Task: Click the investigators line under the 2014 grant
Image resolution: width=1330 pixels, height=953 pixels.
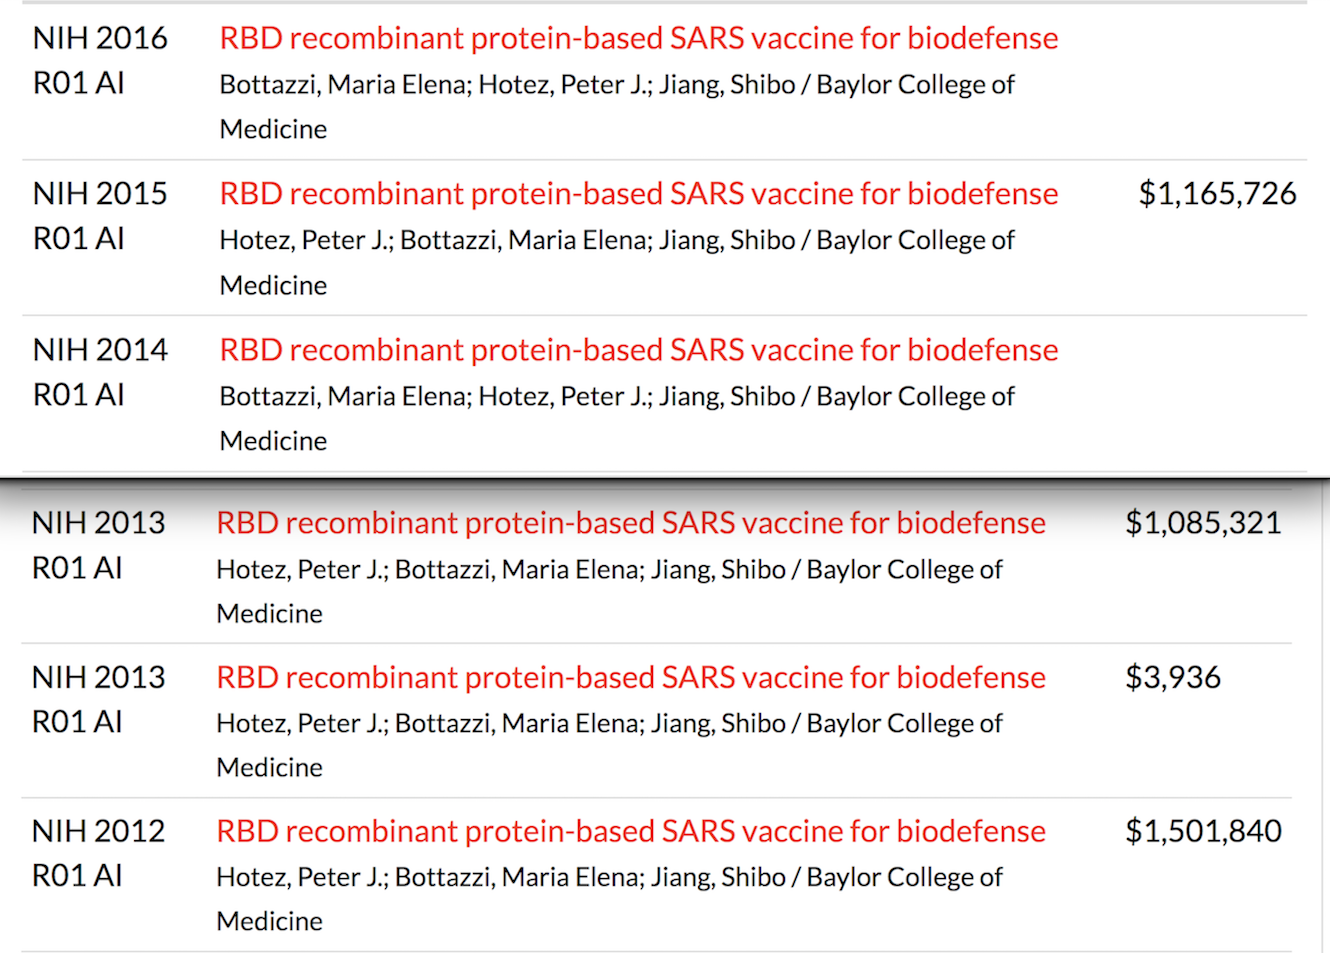Action: (616, 397)
